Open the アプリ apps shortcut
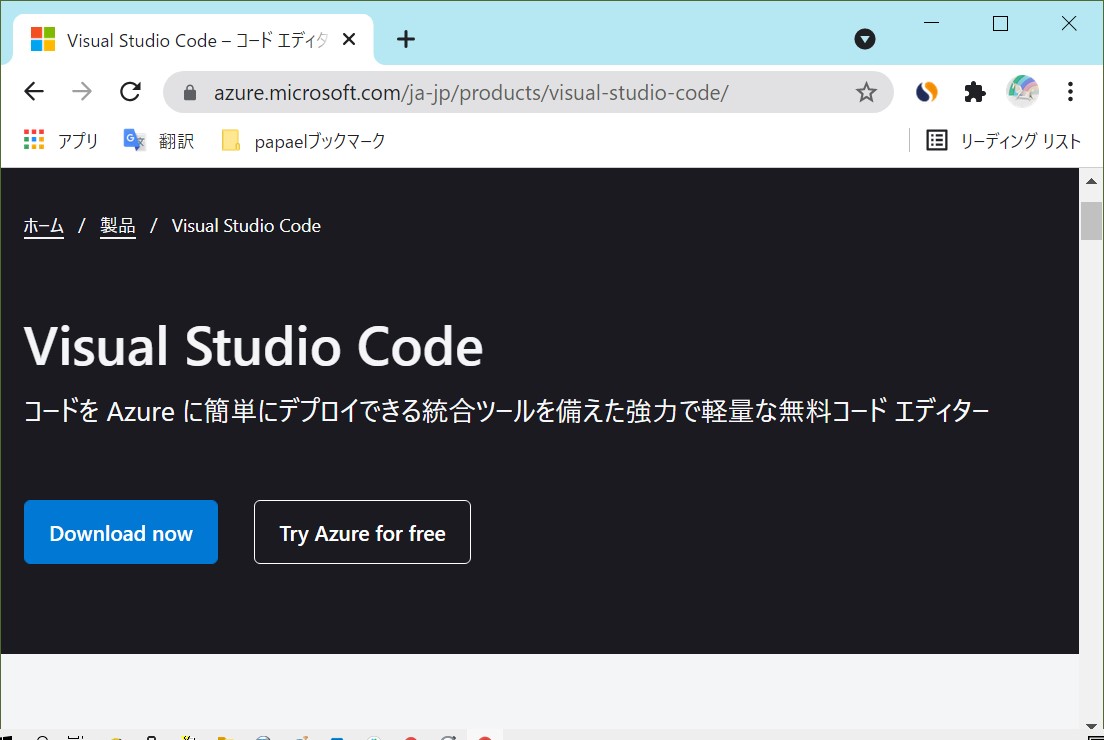Image resolution: width=1104 pixels, height=740 pixels. (61, 141)
